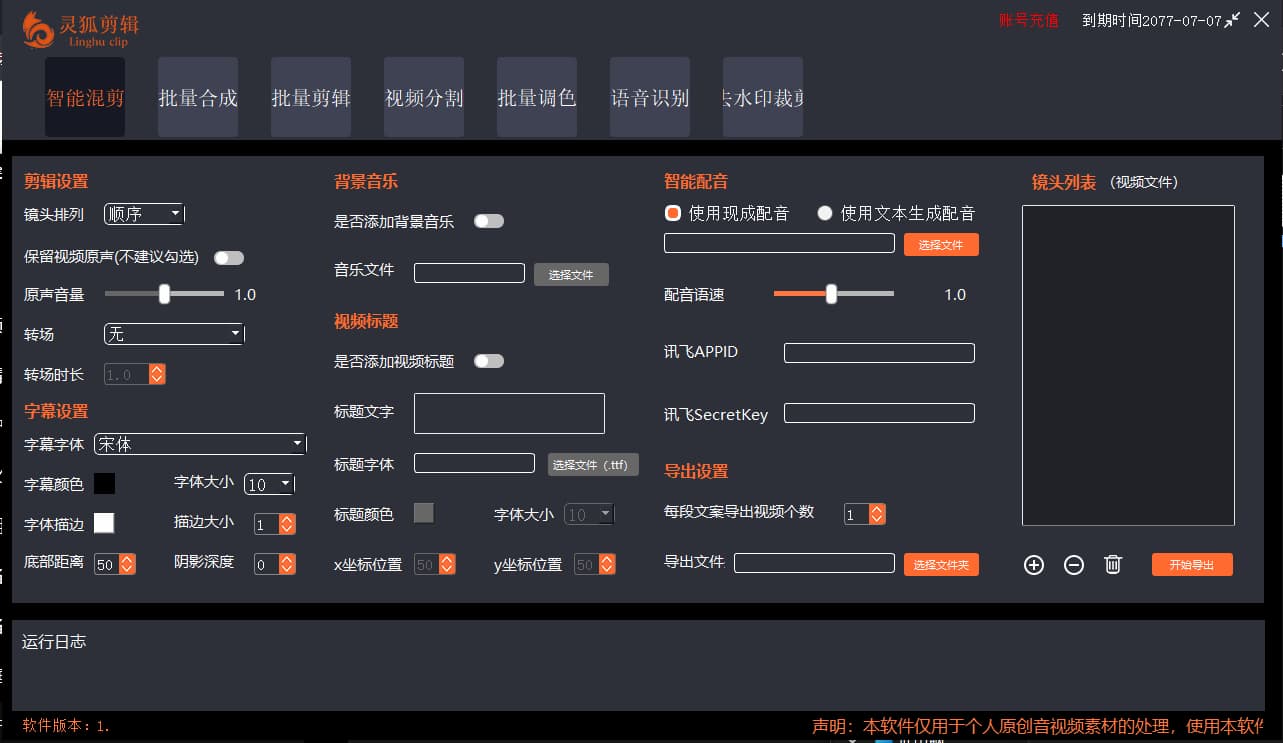Enable 保留视频原声 toggle

click(x=229, y=257)
